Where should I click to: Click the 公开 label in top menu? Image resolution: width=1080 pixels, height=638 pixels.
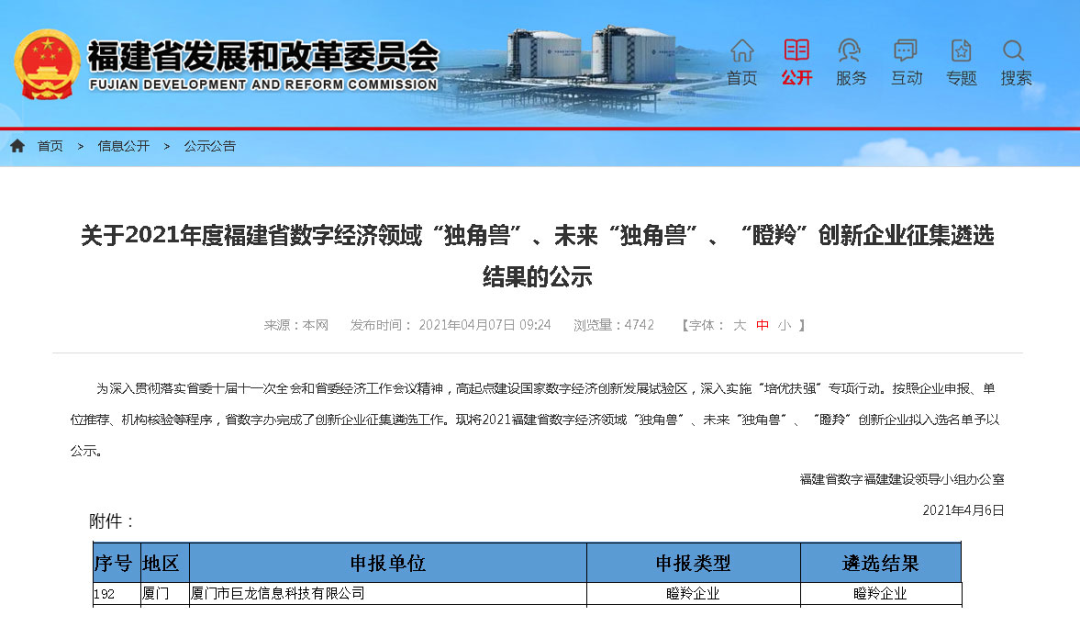[x=797, y=78]
